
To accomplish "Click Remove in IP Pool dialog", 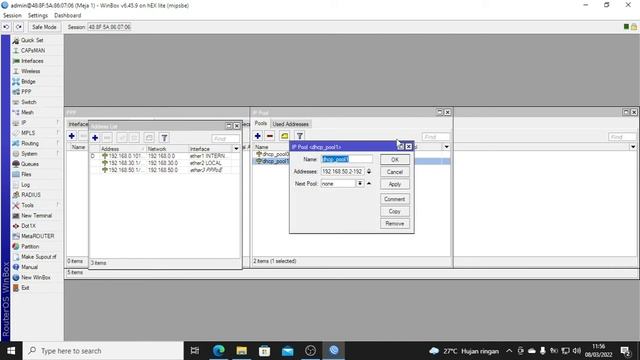I will [395, 224].
